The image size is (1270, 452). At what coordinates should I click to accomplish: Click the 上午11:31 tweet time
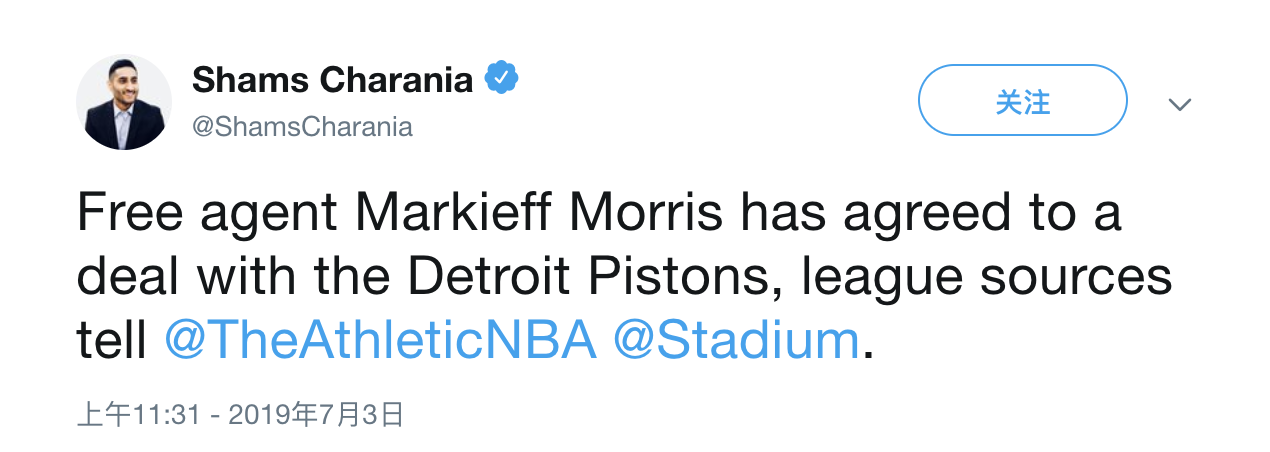[139, 414]
